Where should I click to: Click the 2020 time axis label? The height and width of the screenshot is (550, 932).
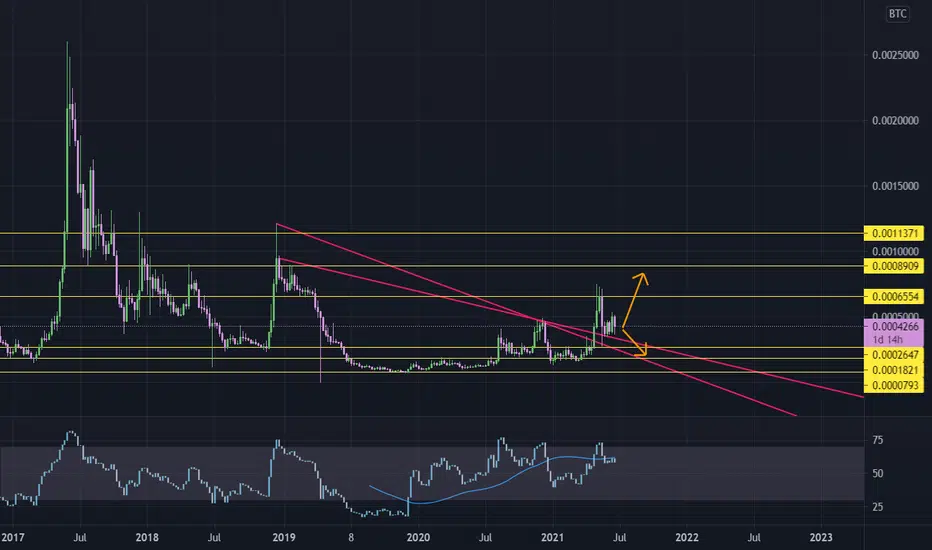tap(418, 538)
